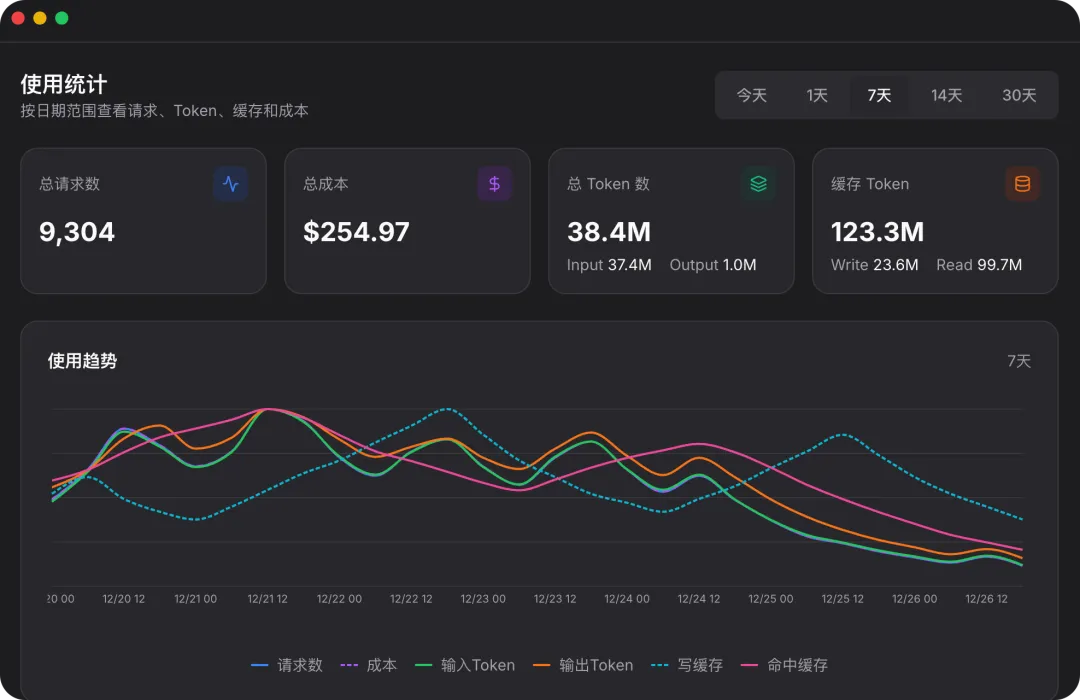The height and width of the screenshot is (700, 1080).
Task: Click the purple dollar sign icon
Action: [495, 184]
